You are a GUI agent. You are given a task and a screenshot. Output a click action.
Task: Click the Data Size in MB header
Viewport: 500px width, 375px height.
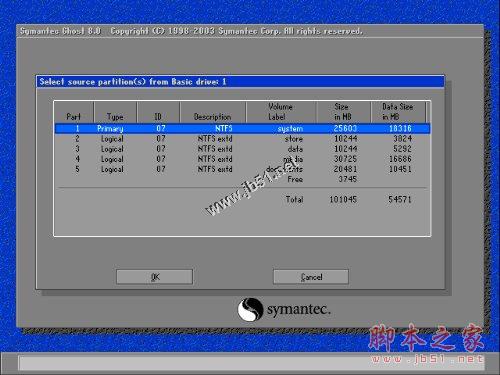[398, 112]
